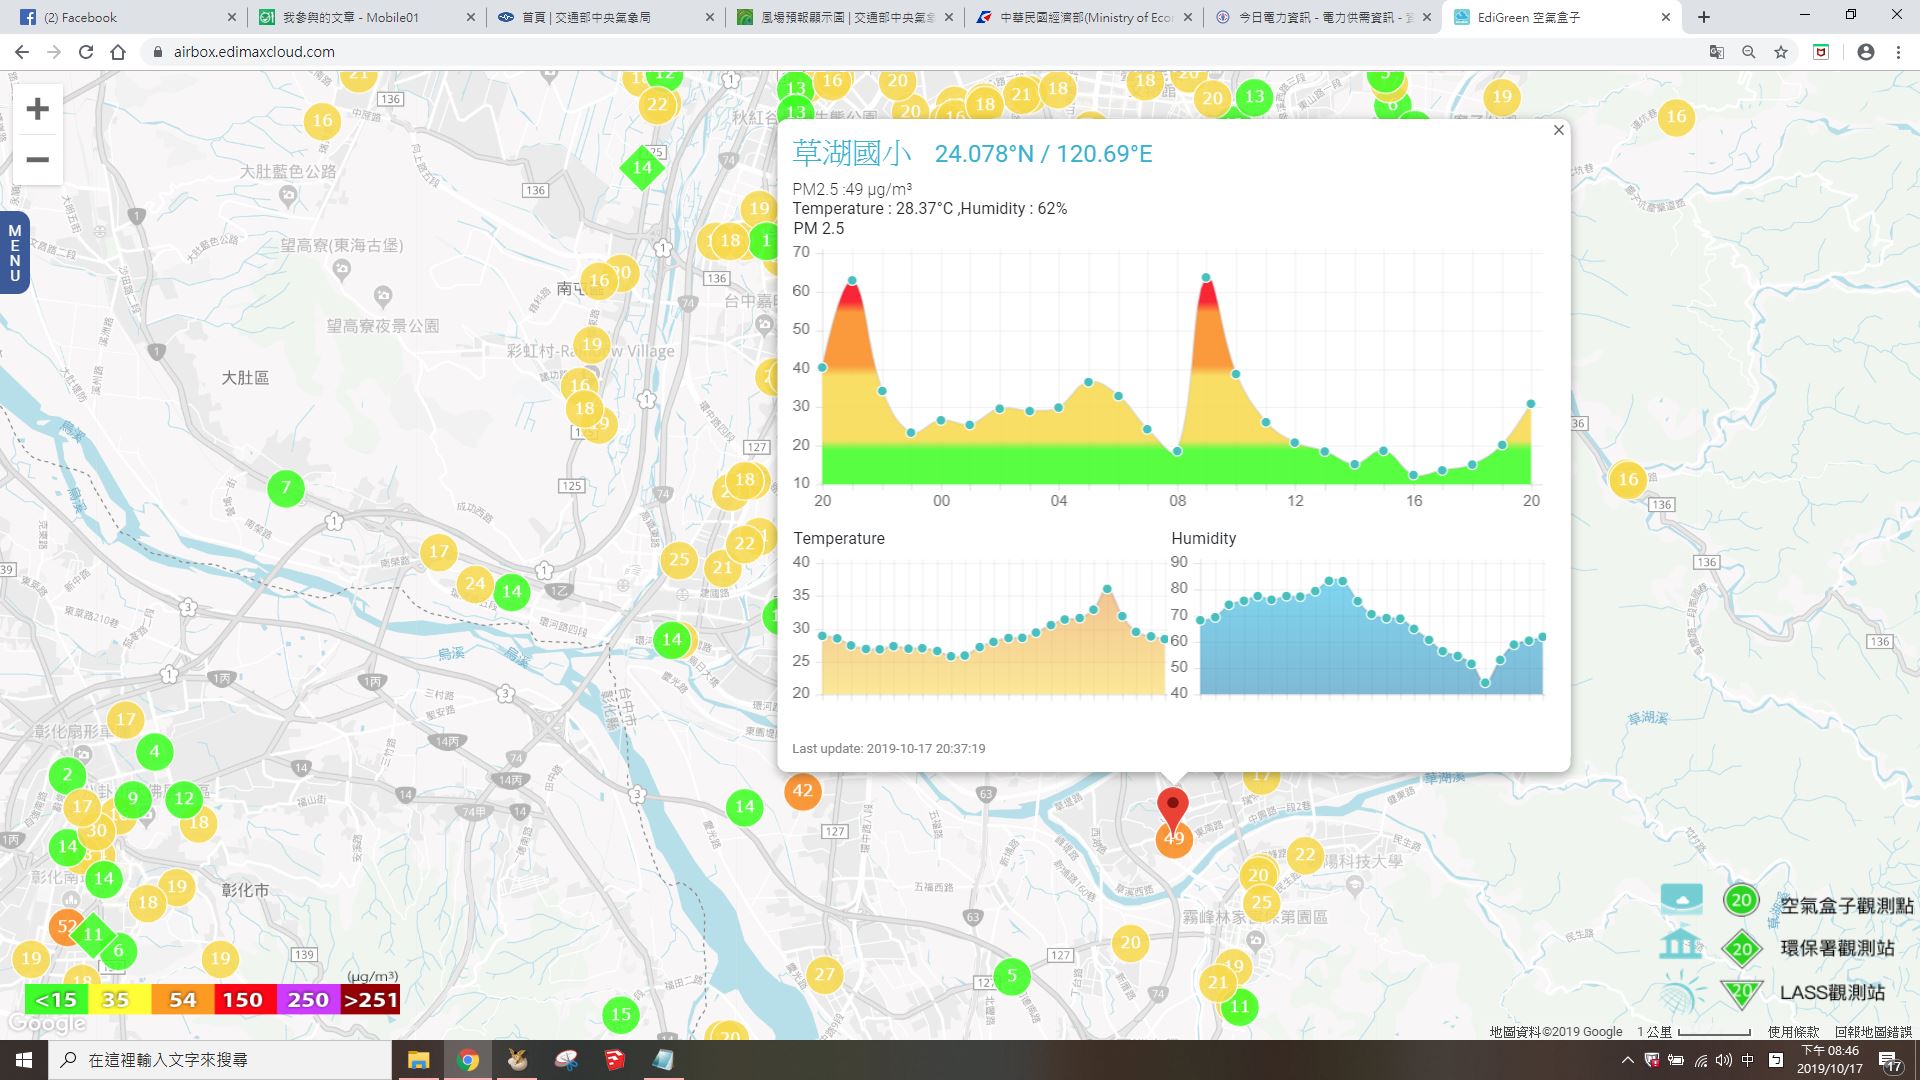This screenshot has height=1080, width=1920.
Task: Go back to previous page
Action: pyautogui.click(x=22, y=52)
